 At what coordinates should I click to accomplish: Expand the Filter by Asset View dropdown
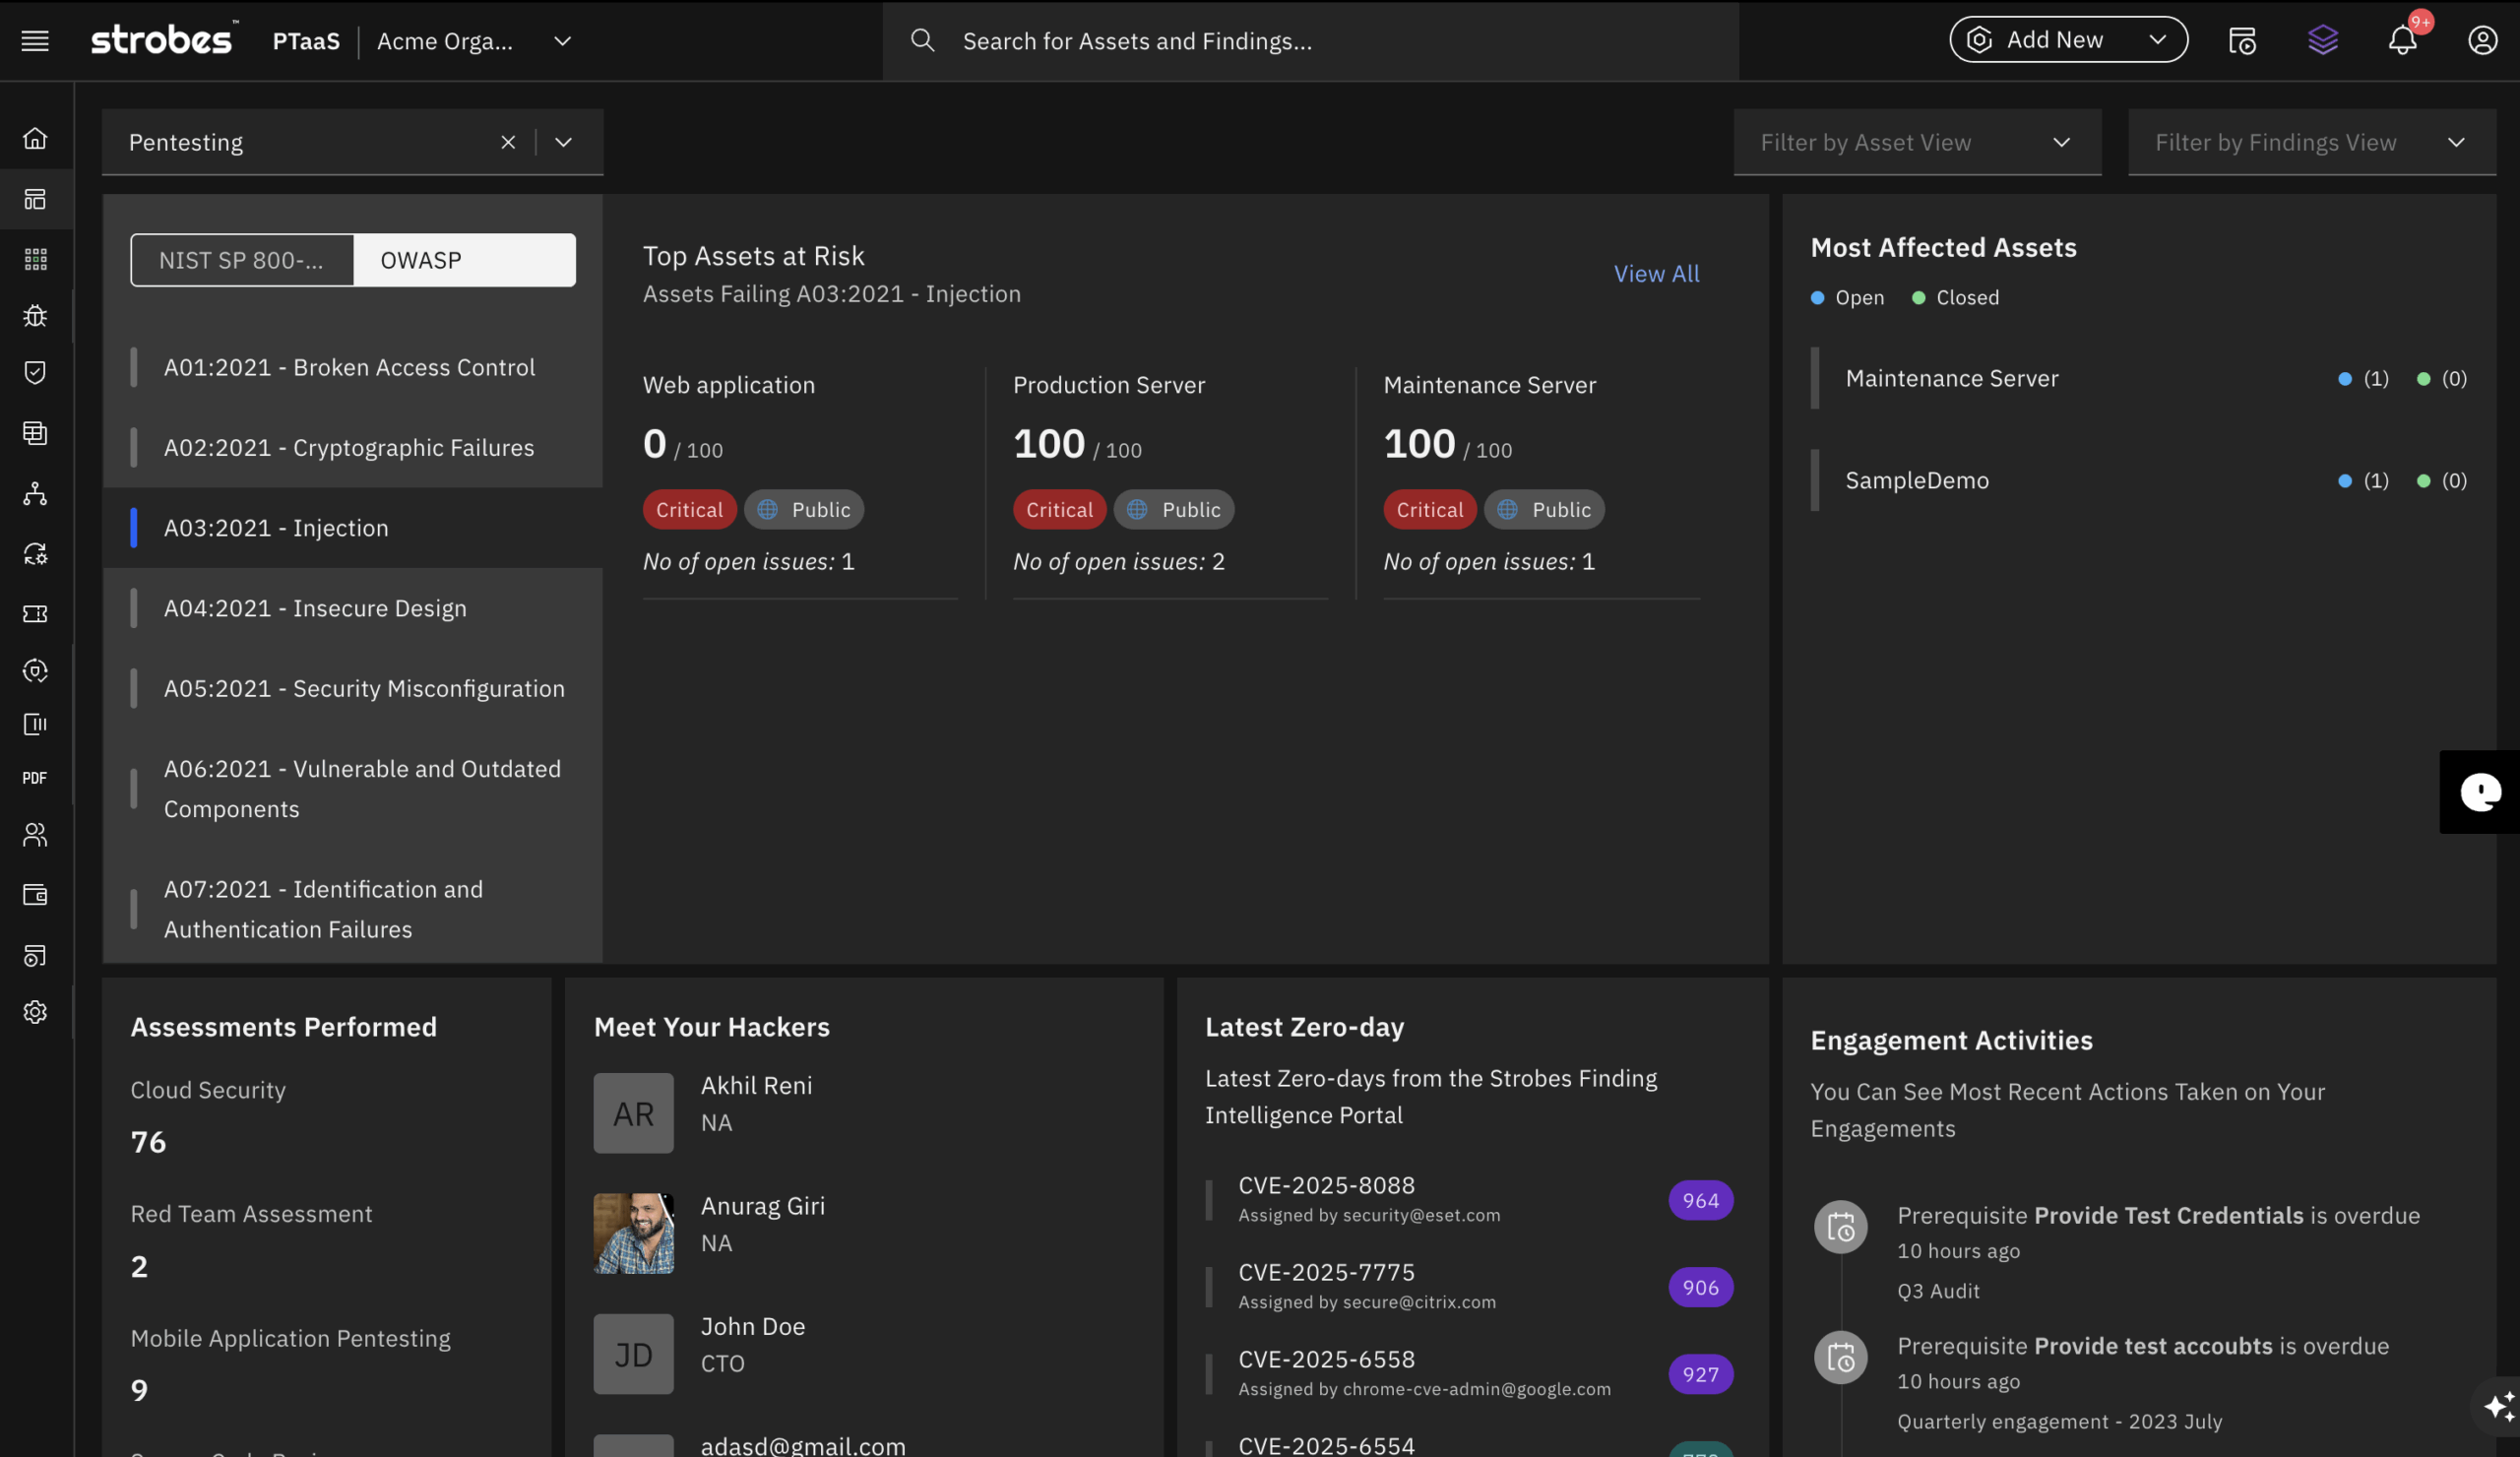(x=1916, y=143)
